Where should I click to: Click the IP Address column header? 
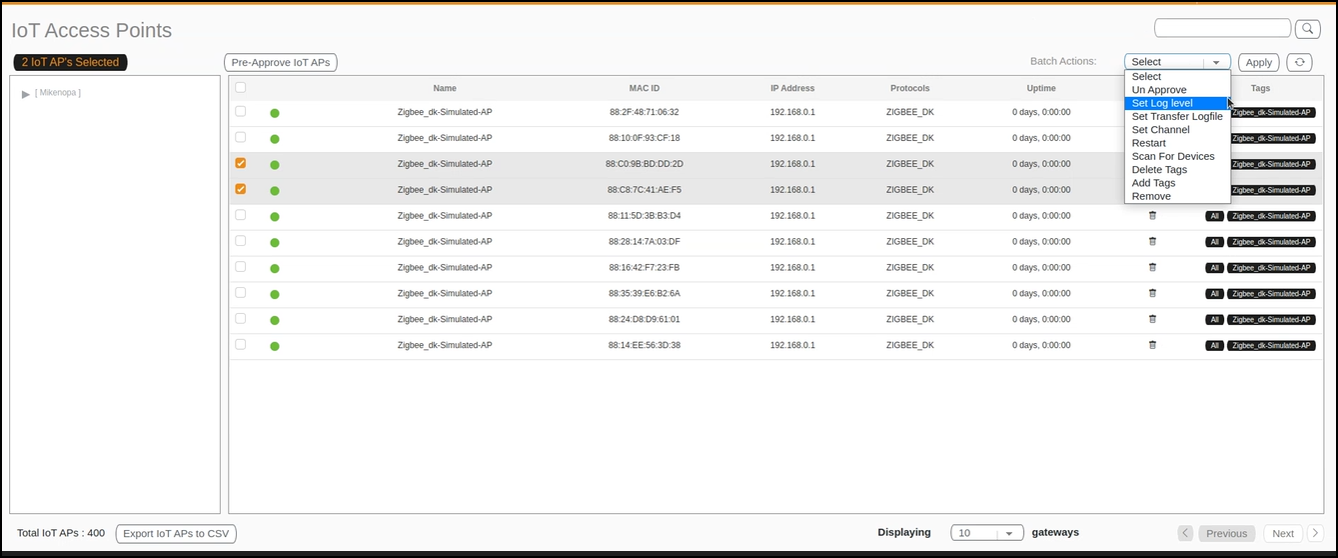(792, 88)
